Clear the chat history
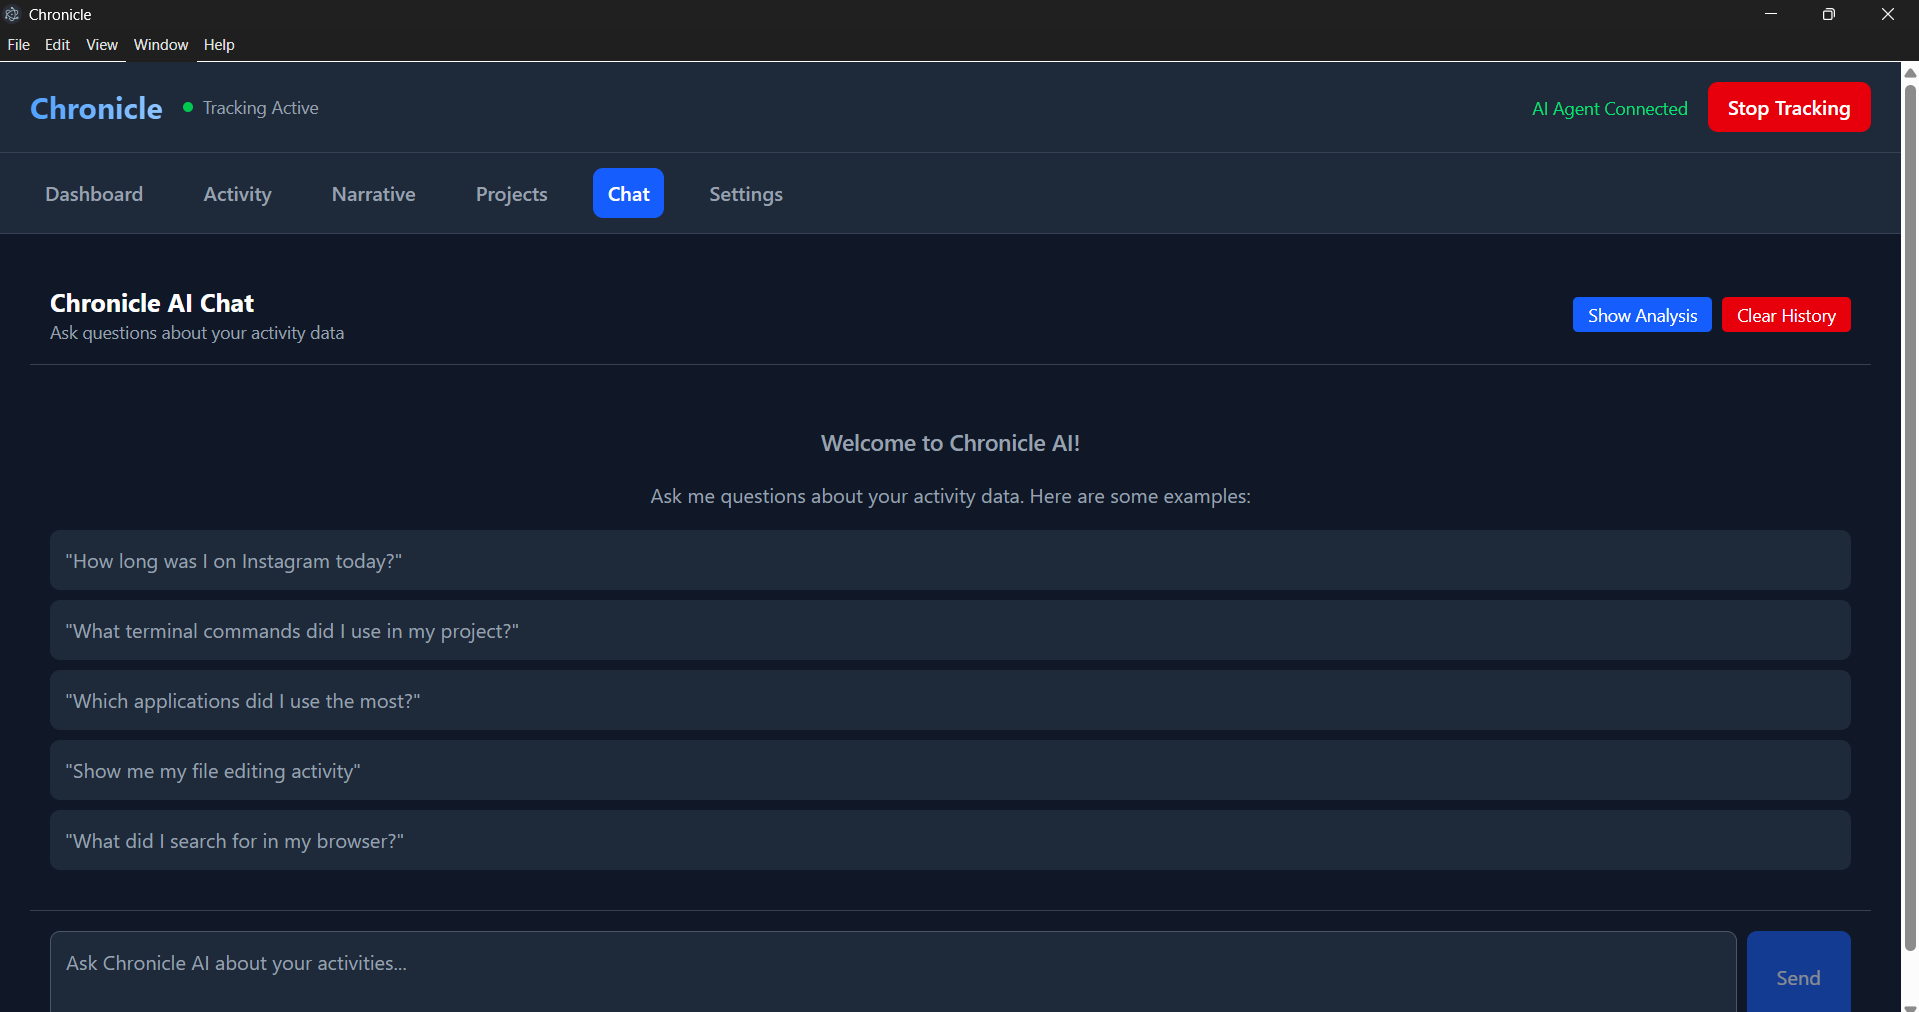Viewport: 1919px width, 1012px height. (x=1786, y=315)
